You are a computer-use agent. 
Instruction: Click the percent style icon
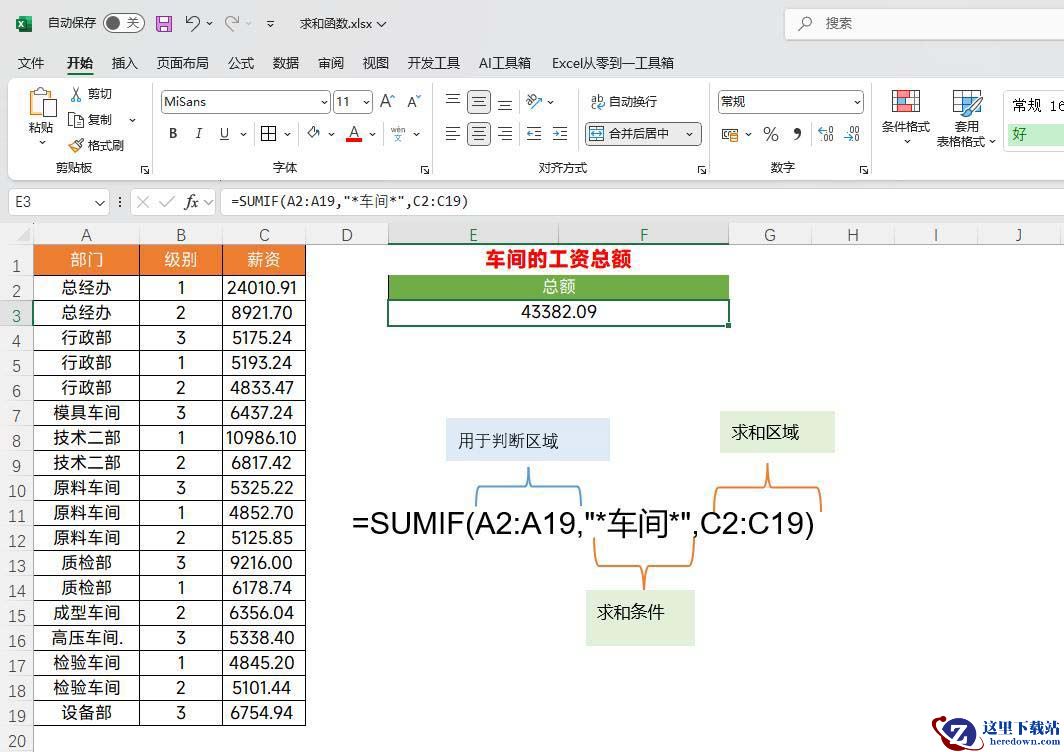pyautogui.click(x=770, y=134)
